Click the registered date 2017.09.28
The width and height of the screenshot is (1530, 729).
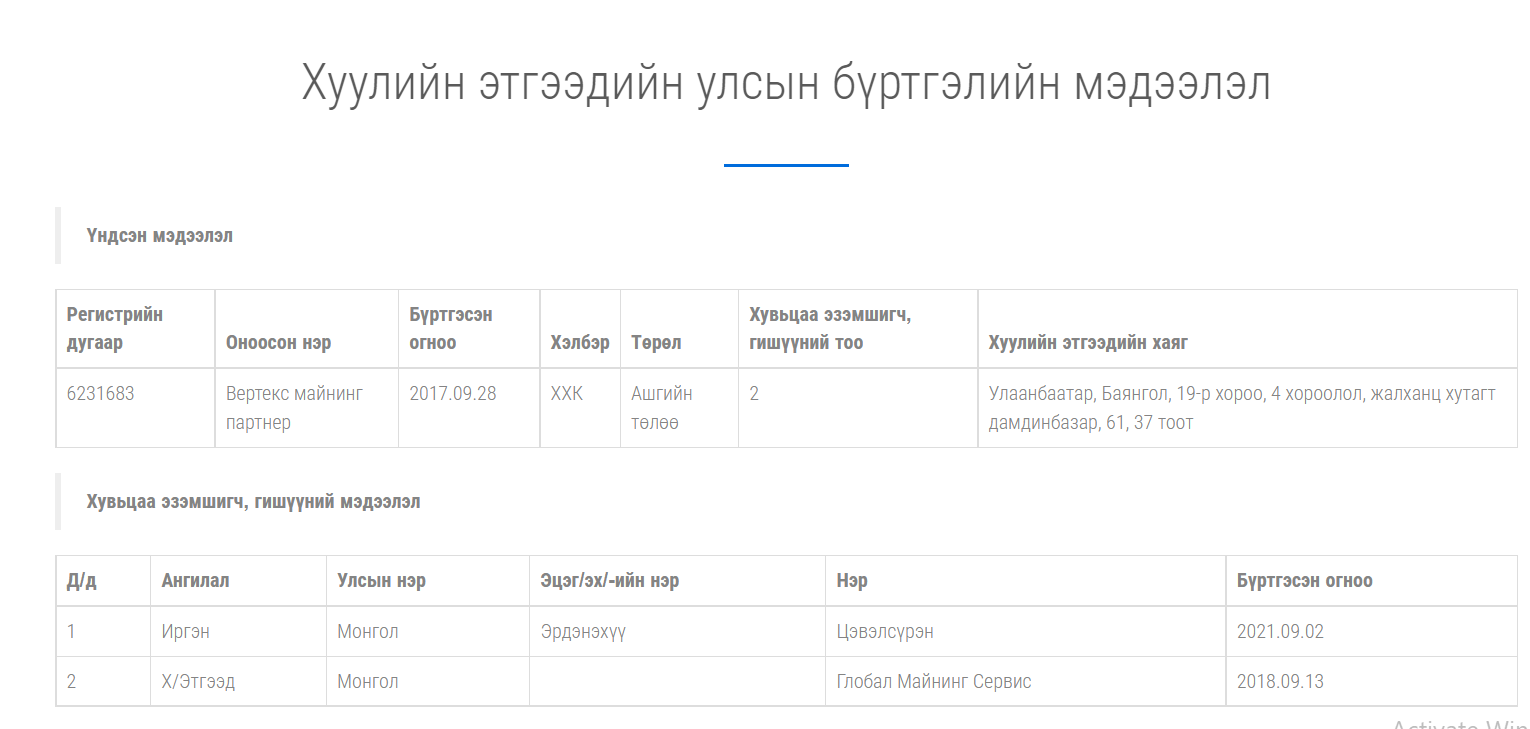(x=452, y=393)
